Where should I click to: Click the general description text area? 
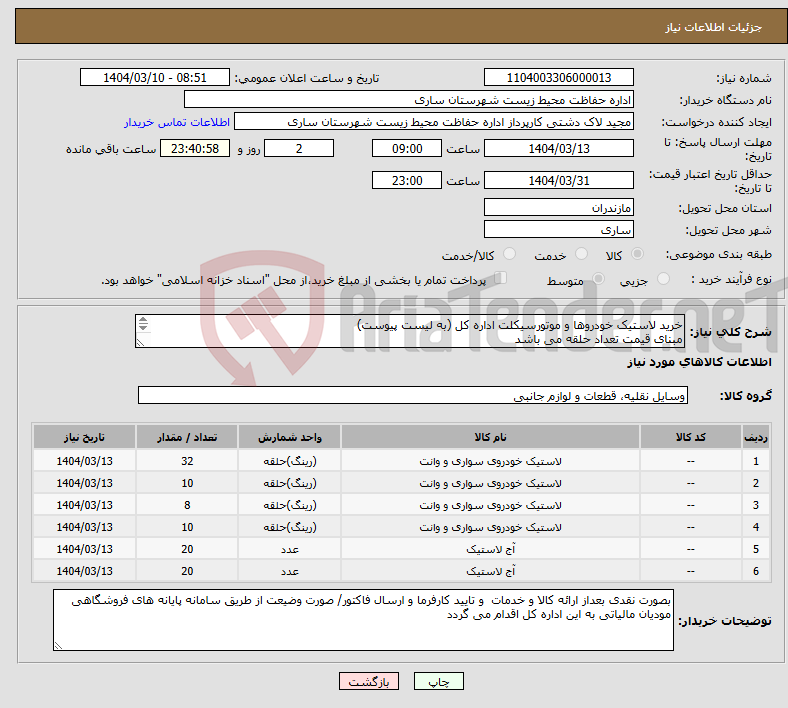click(x=410, y=331)
